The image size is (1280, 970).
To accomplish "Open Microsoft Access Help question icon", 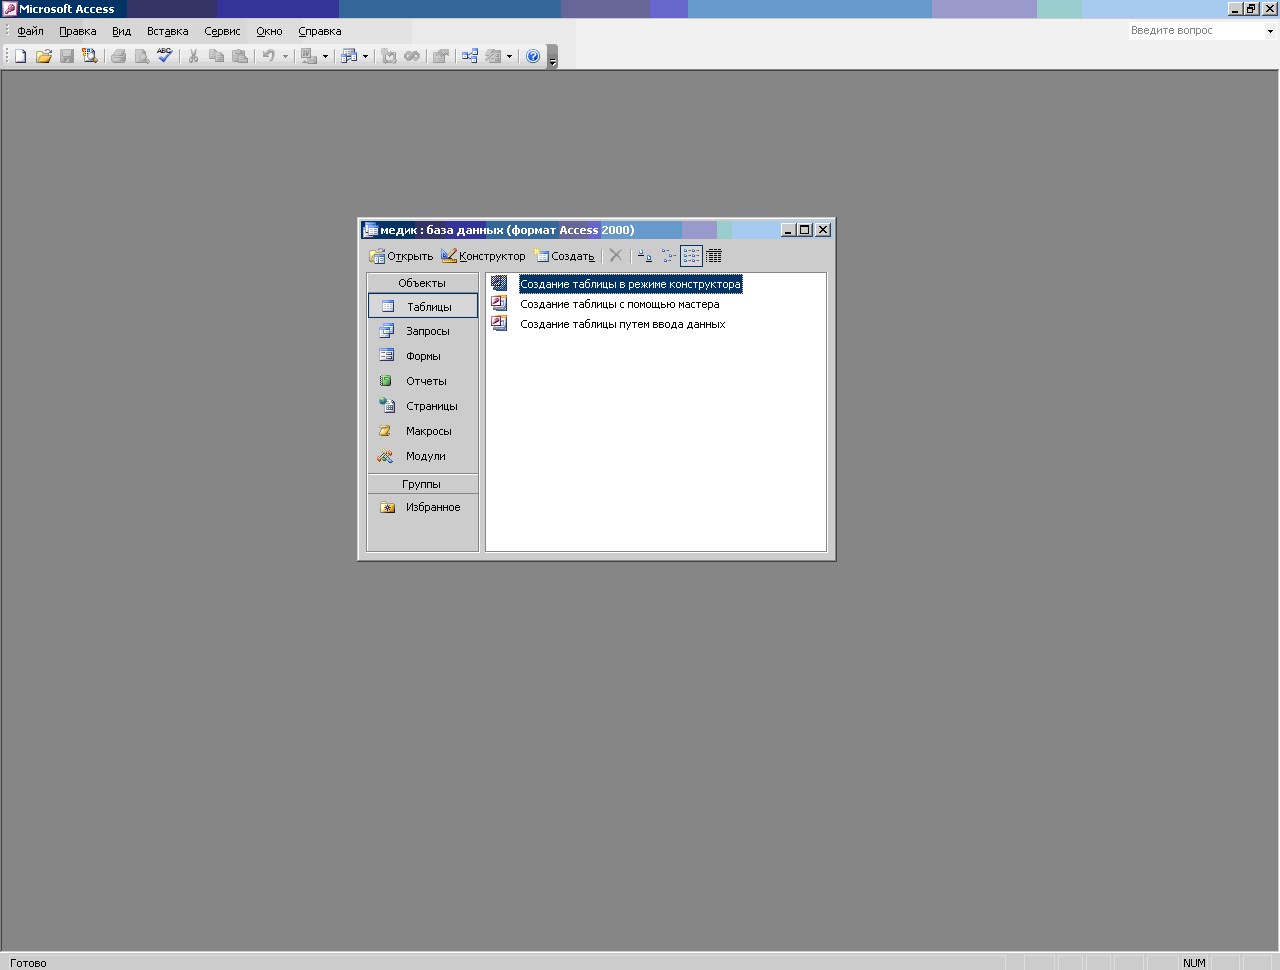I will (533, 57).
